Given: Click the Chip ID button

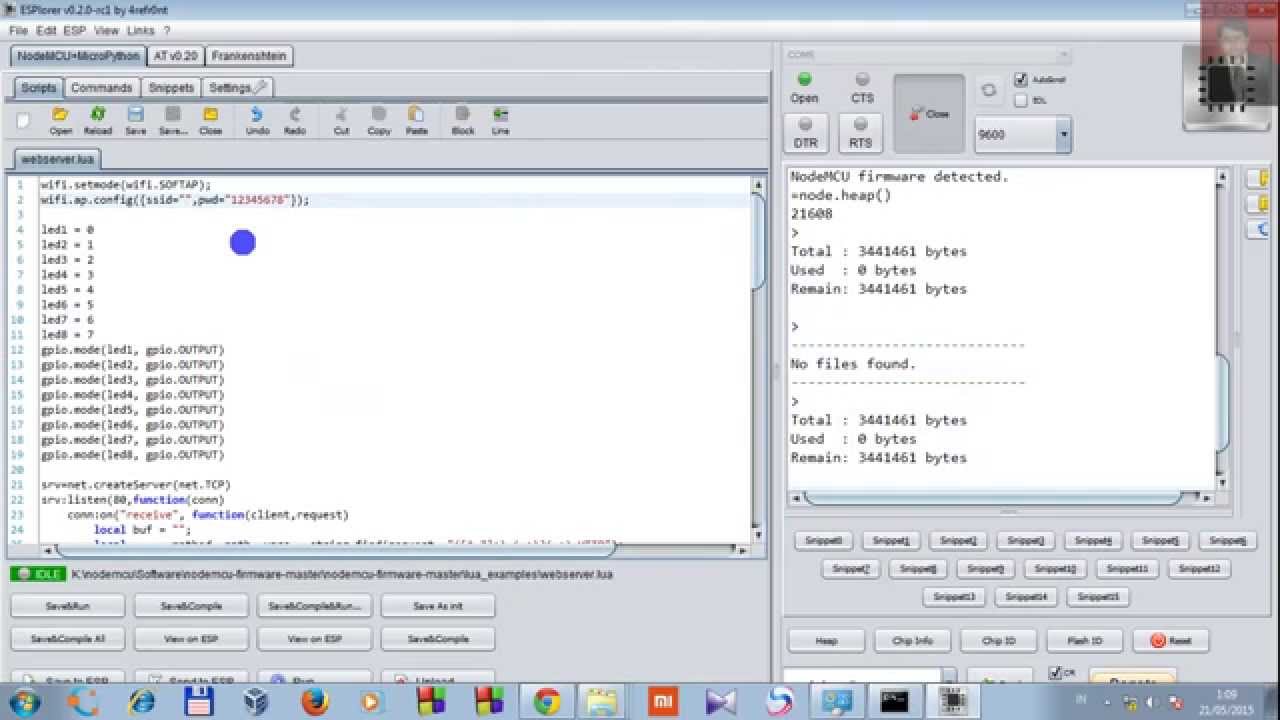Looking at the screenshot, I should 998,641.
